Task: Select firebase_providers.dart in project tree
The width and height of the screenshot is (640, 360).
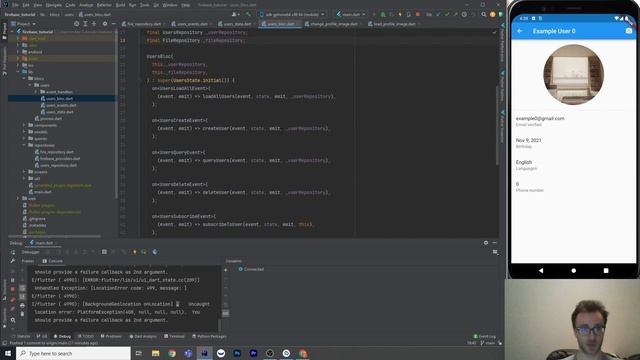Action: tap(60, 158)
